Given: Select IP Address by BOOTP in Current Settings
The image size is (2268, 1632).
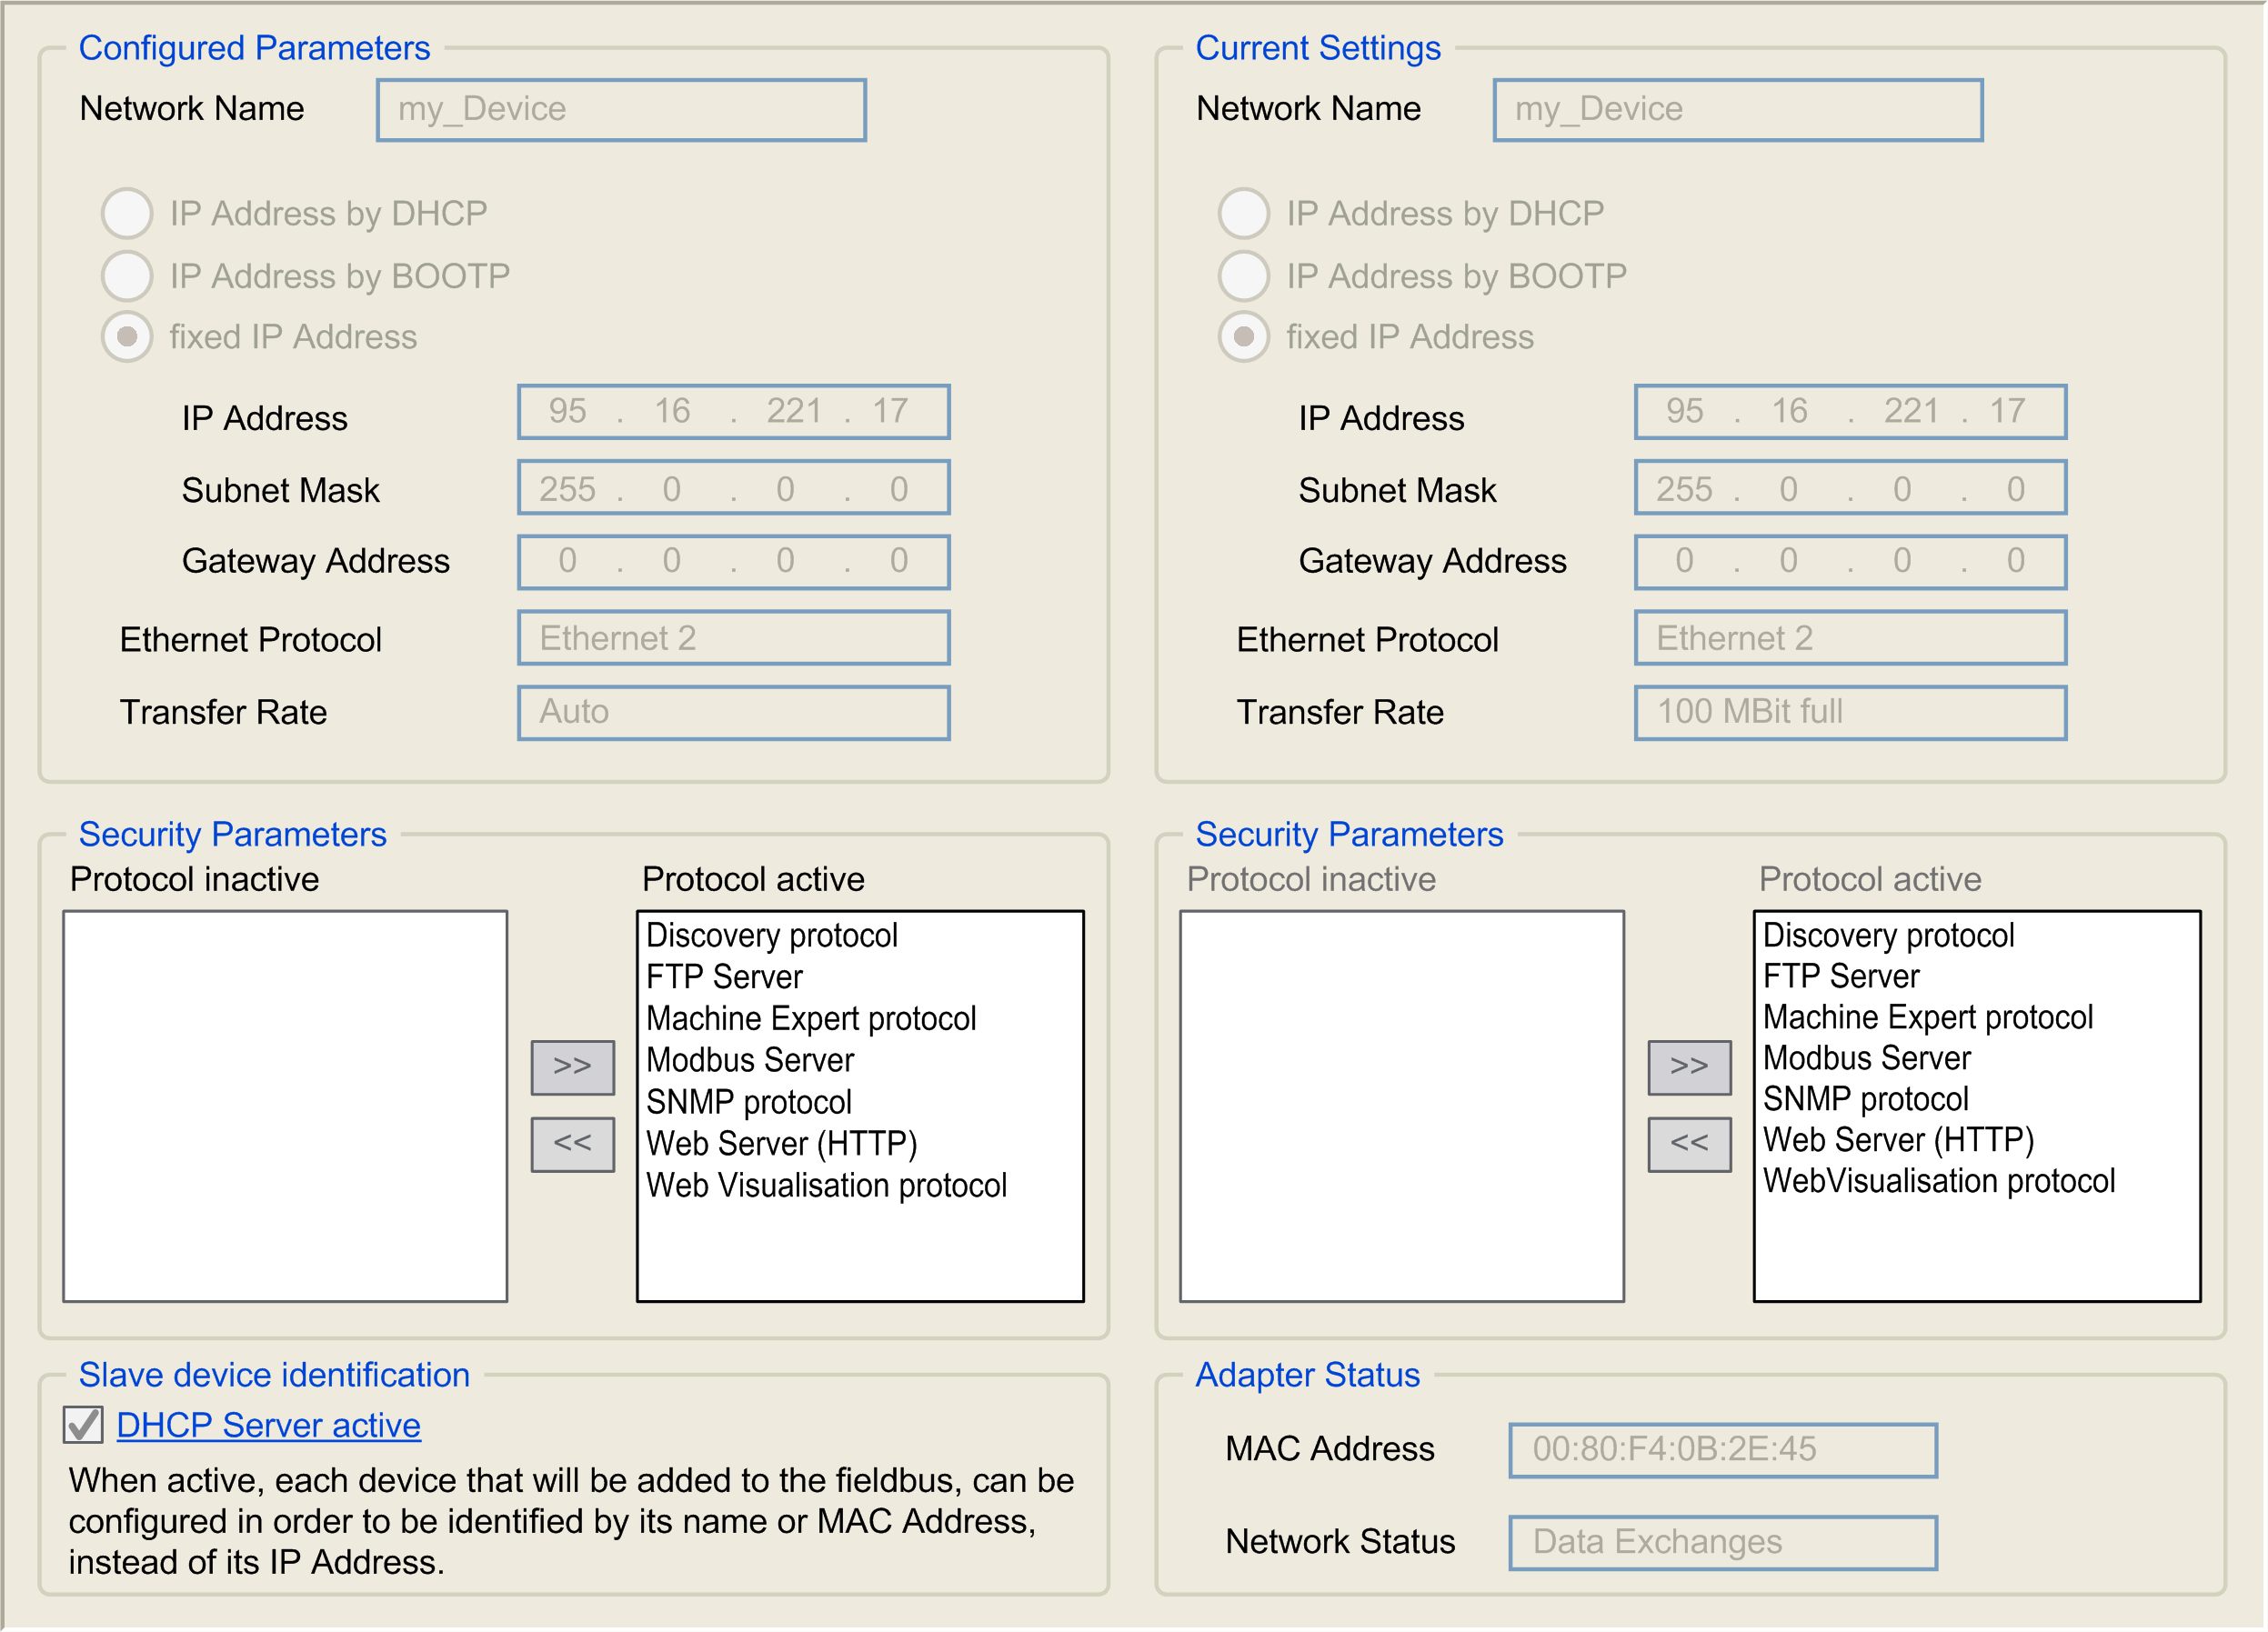Looking at the screenshot, I should [1243, 277].
